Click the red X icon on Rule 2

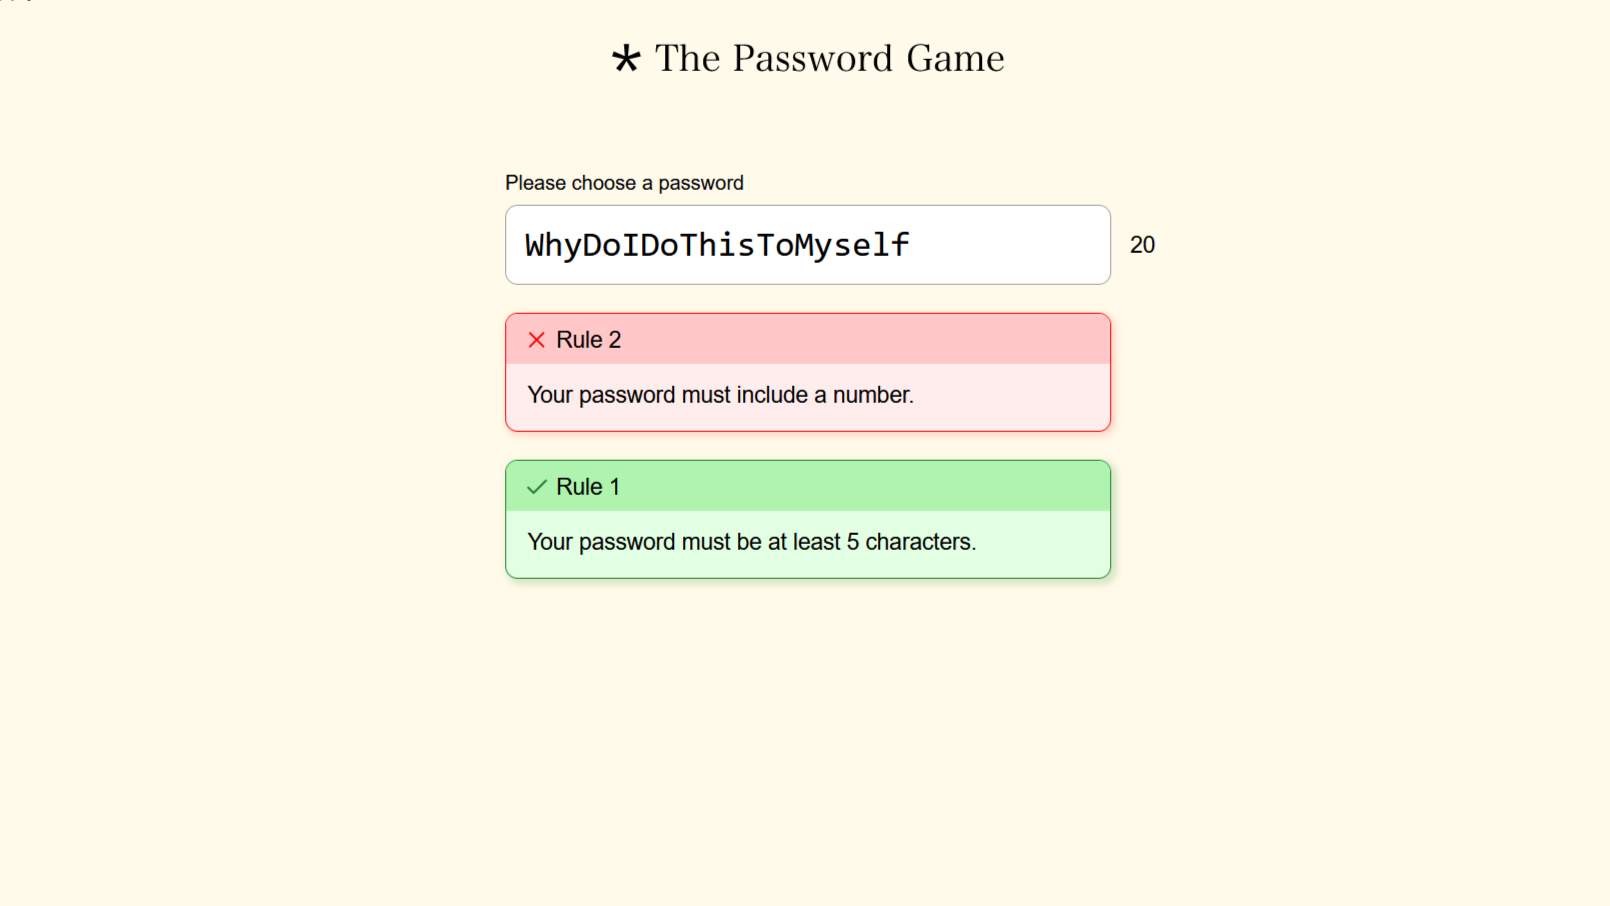point(537,340)
